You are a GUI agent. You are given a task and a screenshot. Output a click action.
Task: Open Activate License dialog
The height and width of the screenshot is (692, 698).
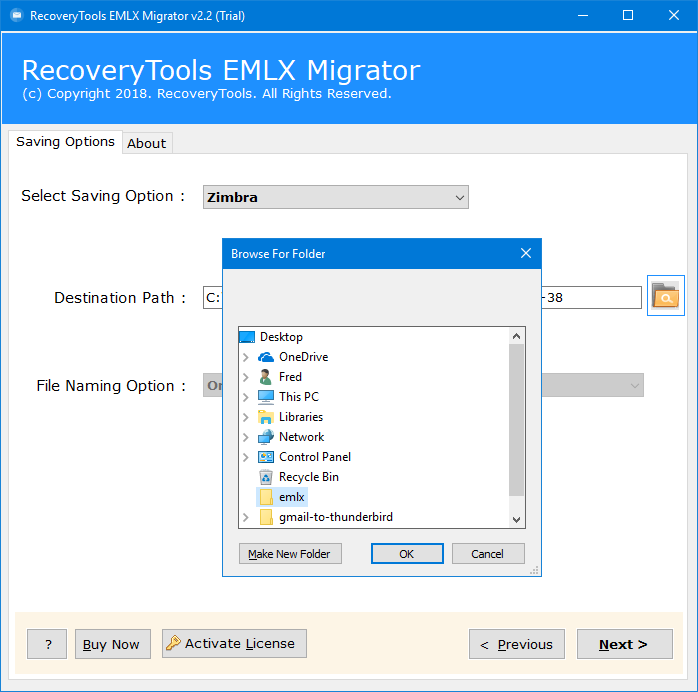tap(234, 643)
